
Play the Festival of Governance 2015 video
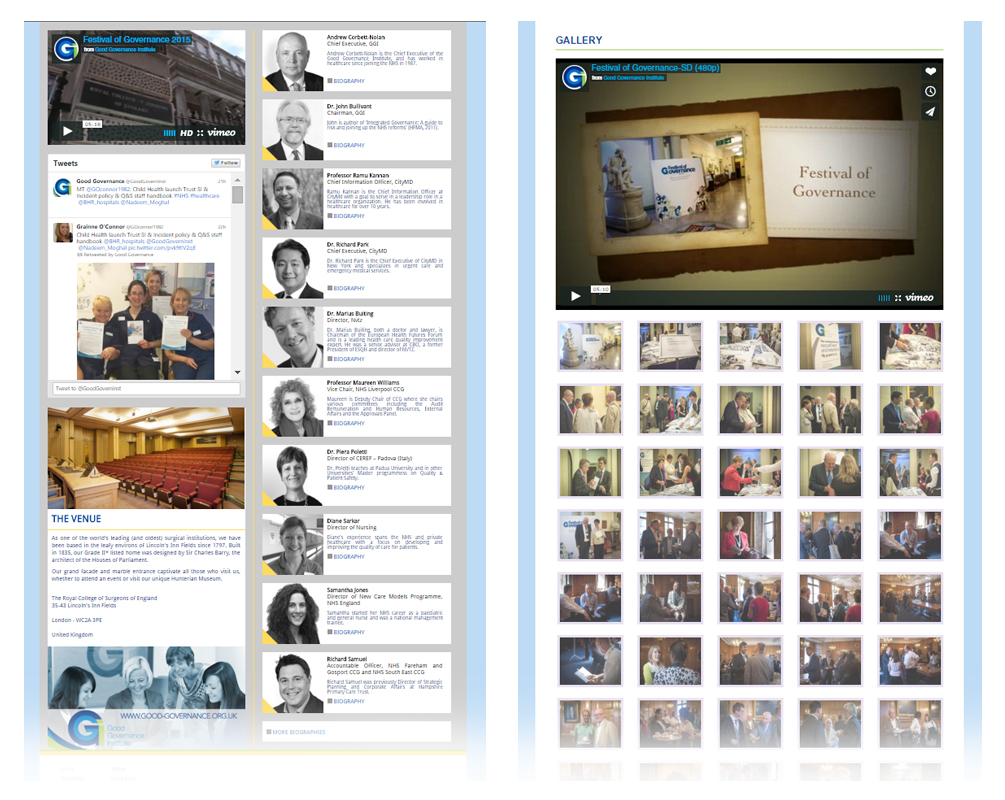(68, 131)
